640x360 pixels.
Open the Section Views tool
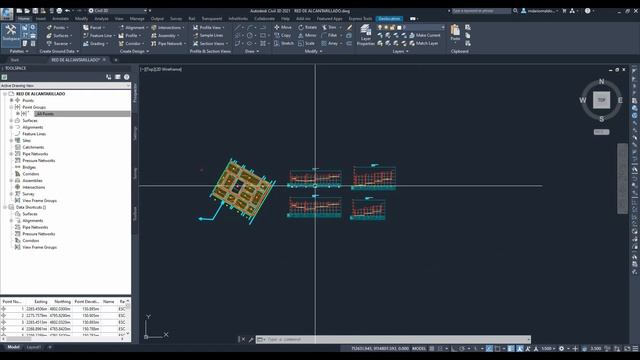point(210,44)
